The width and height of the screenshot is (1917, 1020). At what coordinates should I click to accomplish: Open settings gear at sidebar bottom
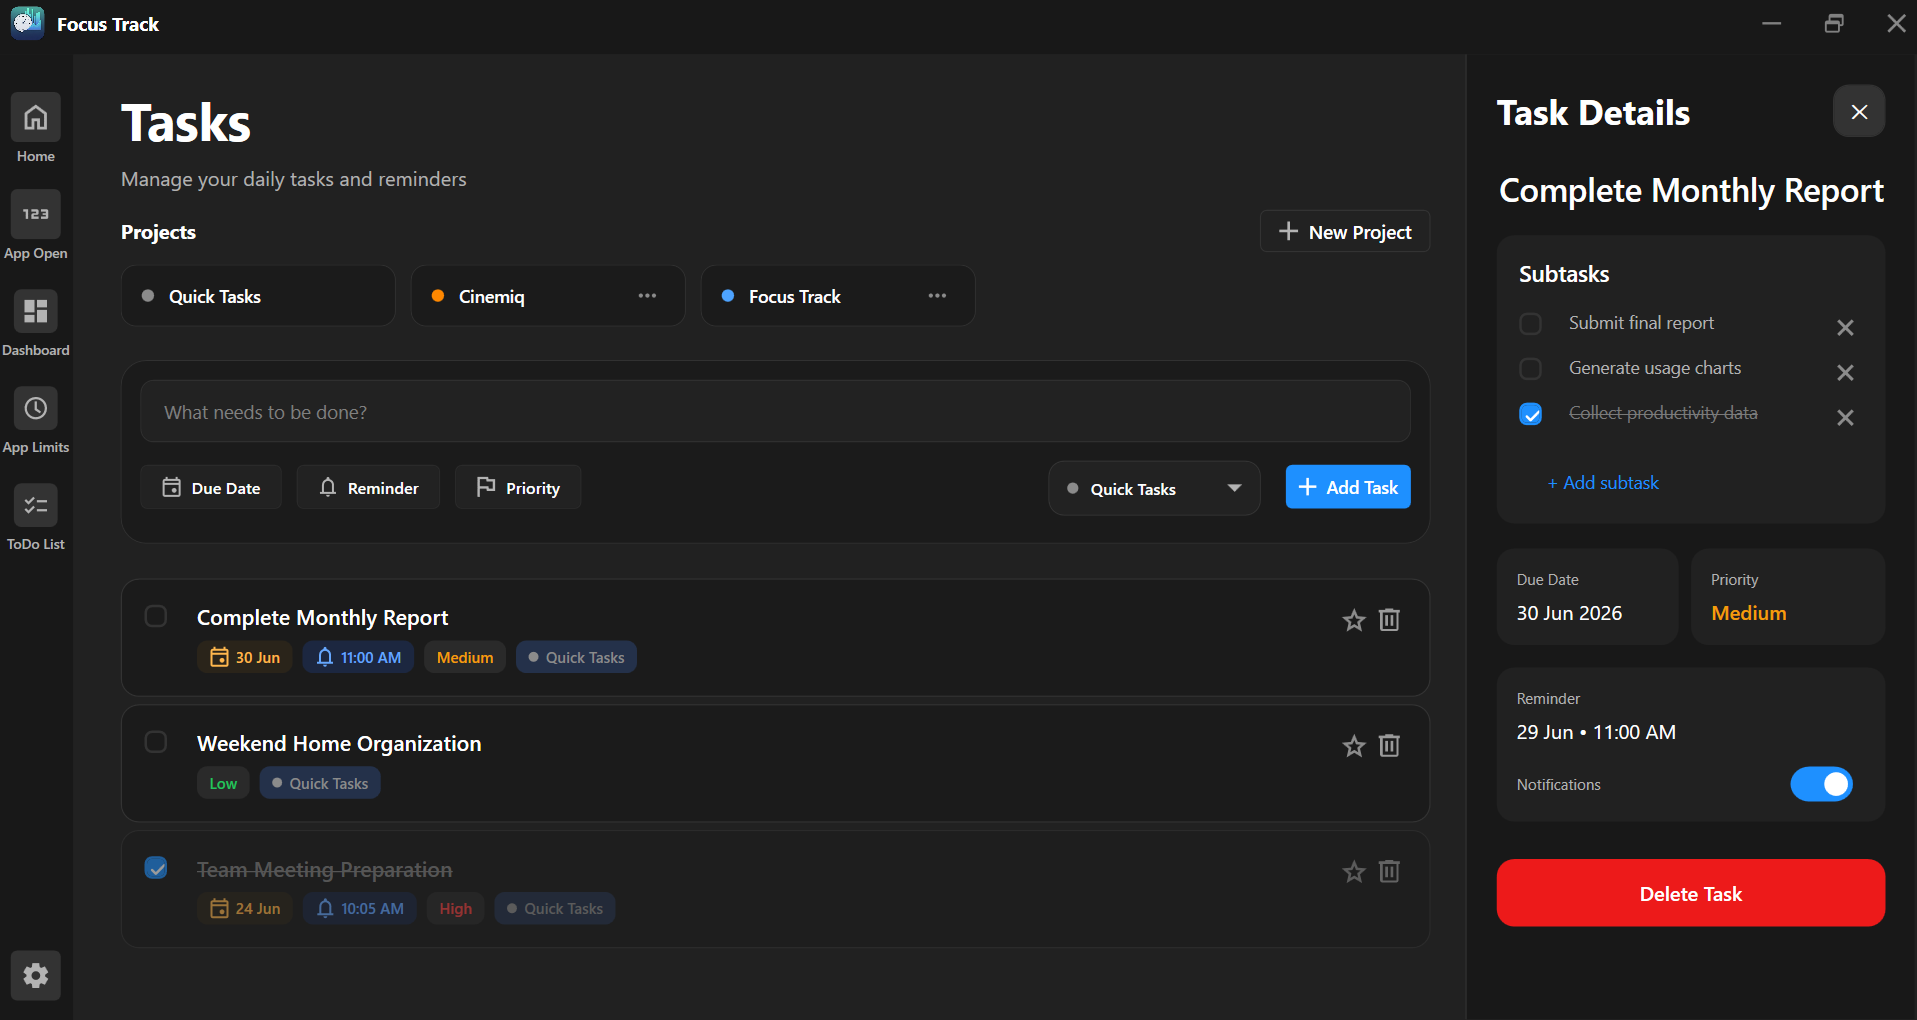click(x=36, y=975)
